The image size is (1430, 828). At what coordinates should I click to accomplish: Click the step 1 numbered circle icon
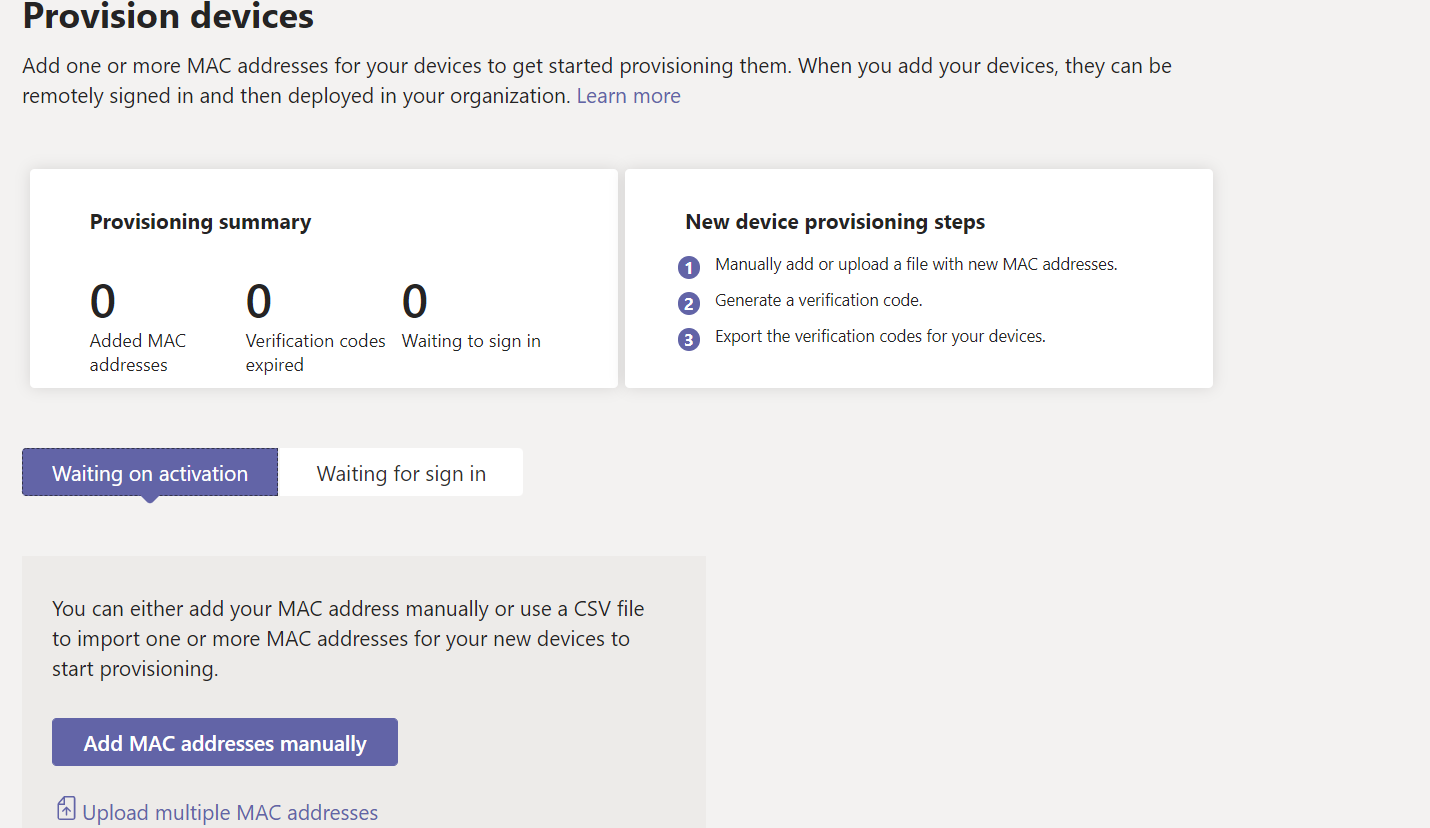pos(688,268)
